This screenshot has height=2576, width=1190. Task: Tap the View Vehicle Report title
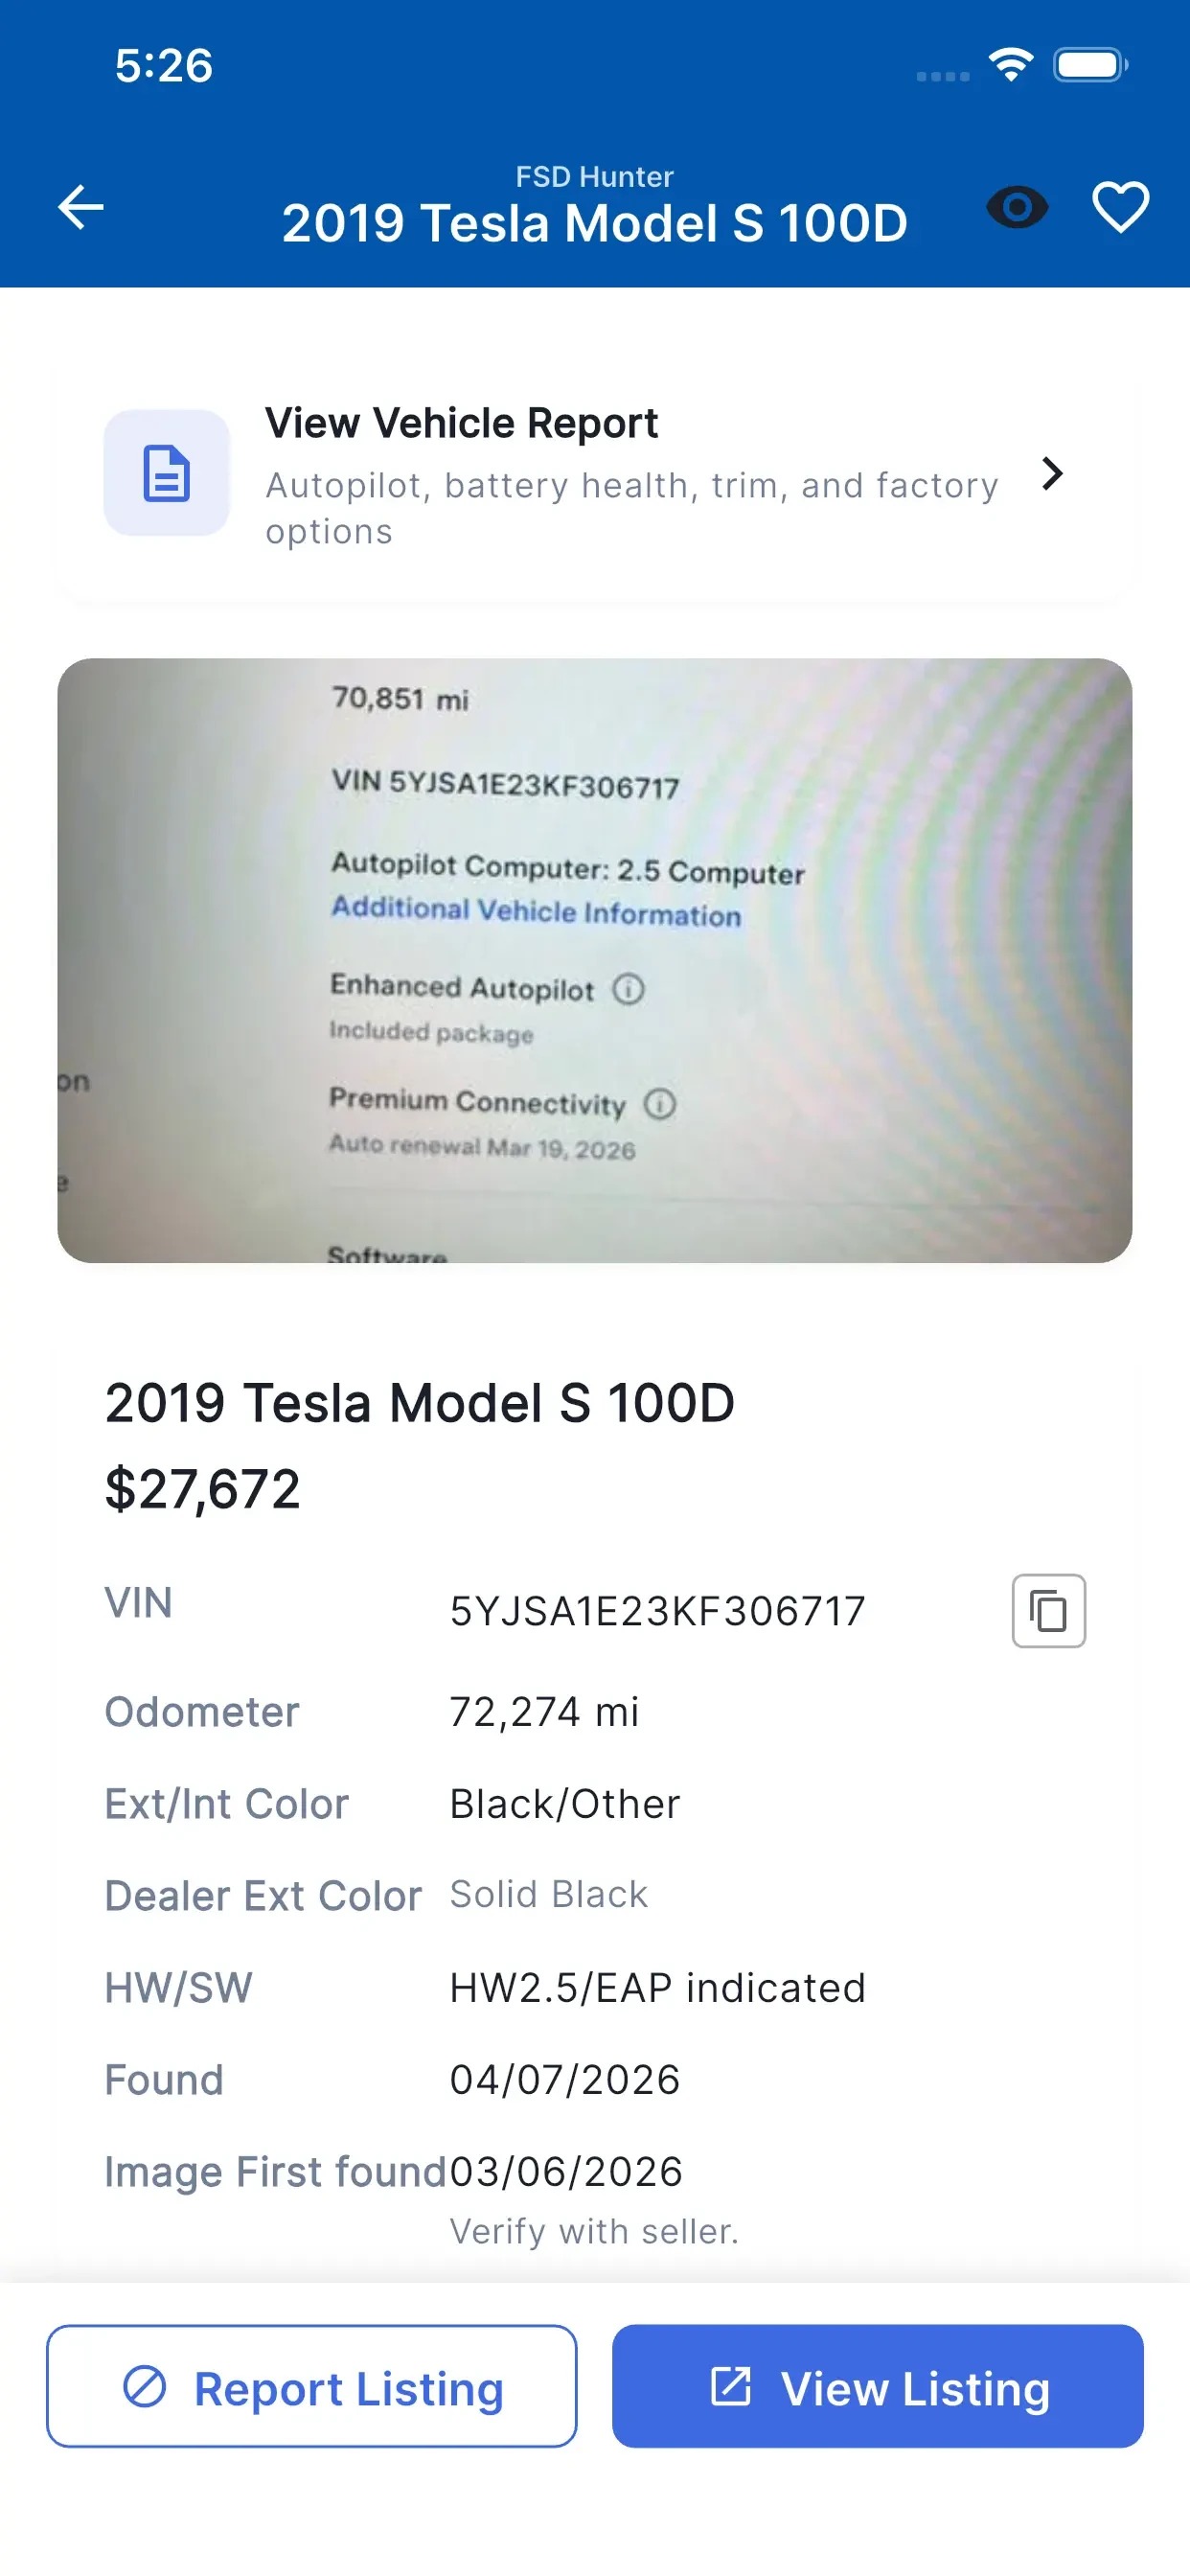click(x=461, y=423)
